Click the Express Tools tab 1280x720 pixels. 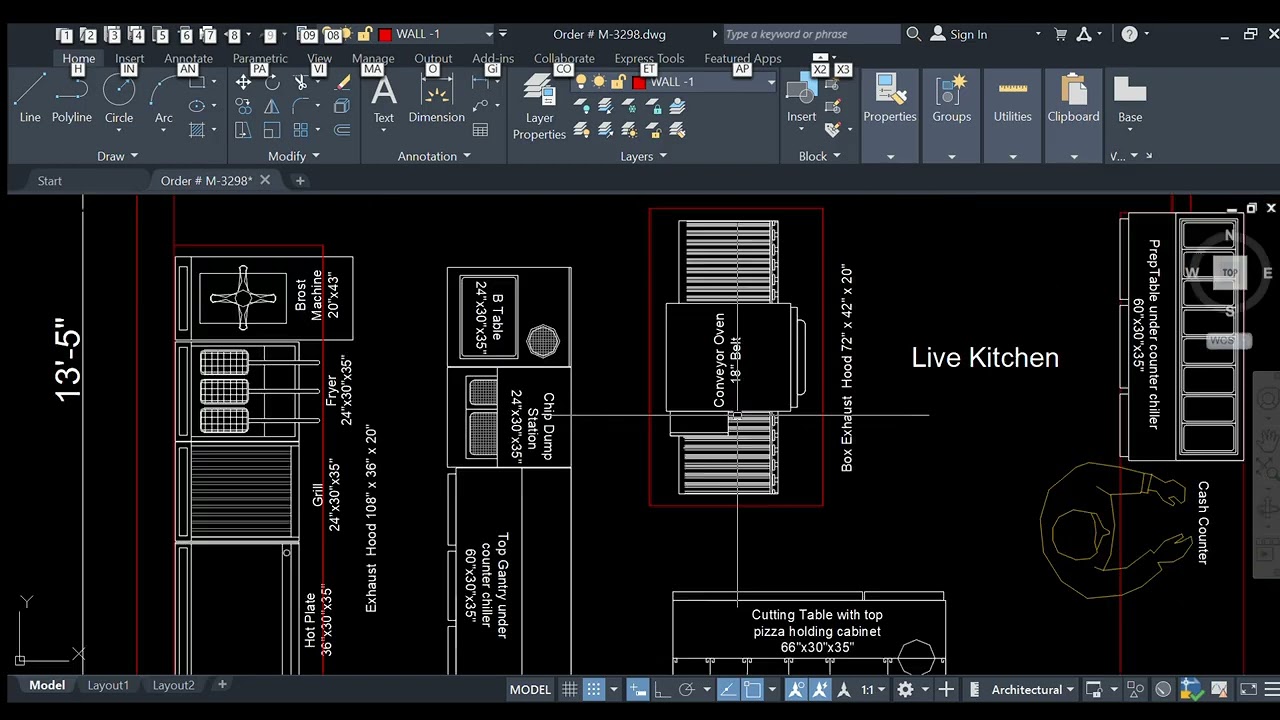click(x=649, y=59)
